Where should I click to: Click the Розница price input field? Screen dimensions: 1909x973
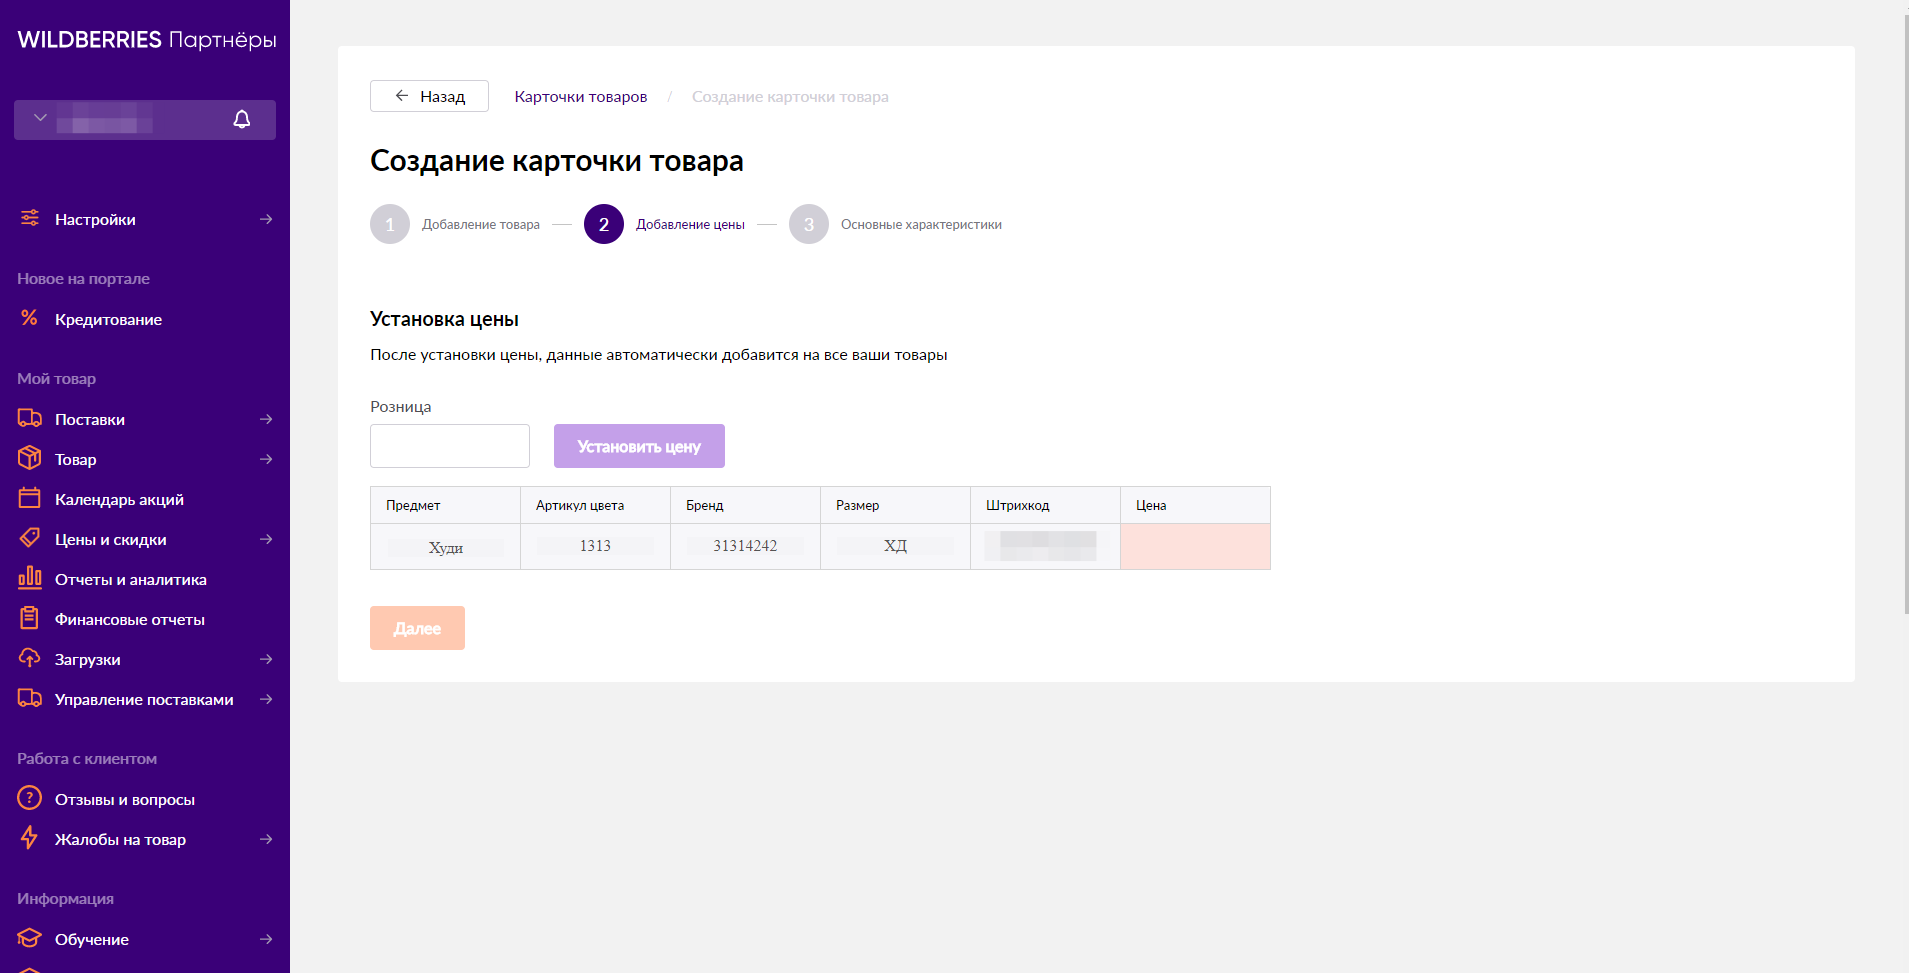tap(449, 446)
